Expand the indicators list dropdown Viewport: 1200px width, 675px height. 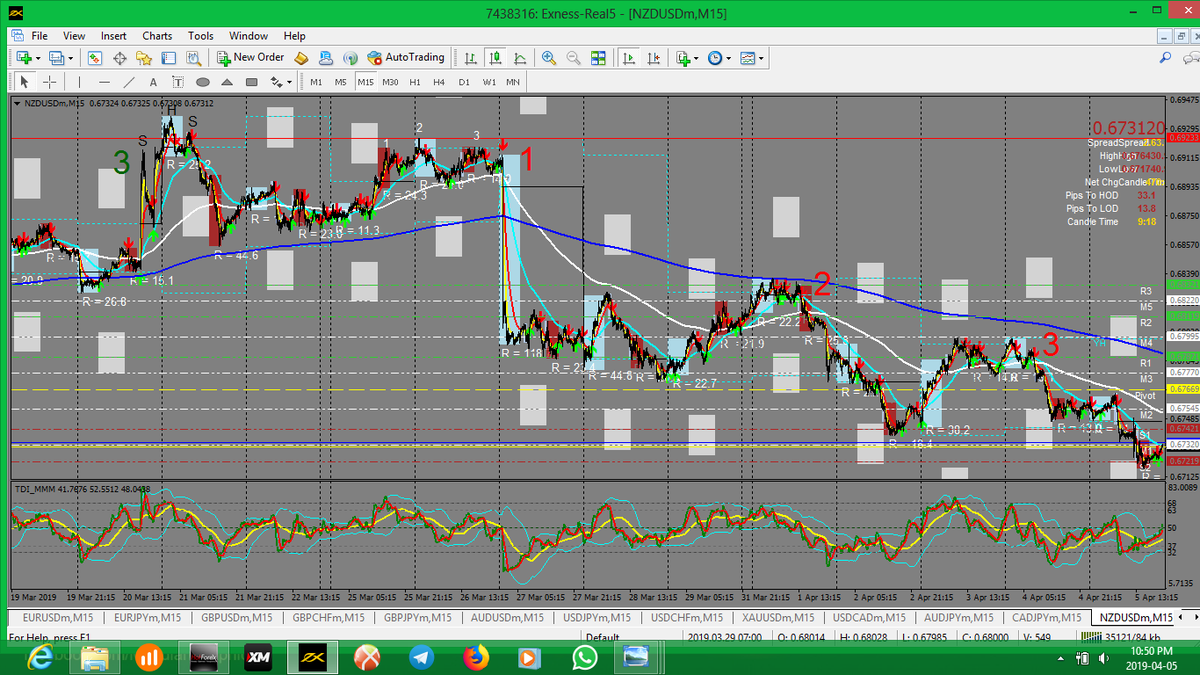697,58
